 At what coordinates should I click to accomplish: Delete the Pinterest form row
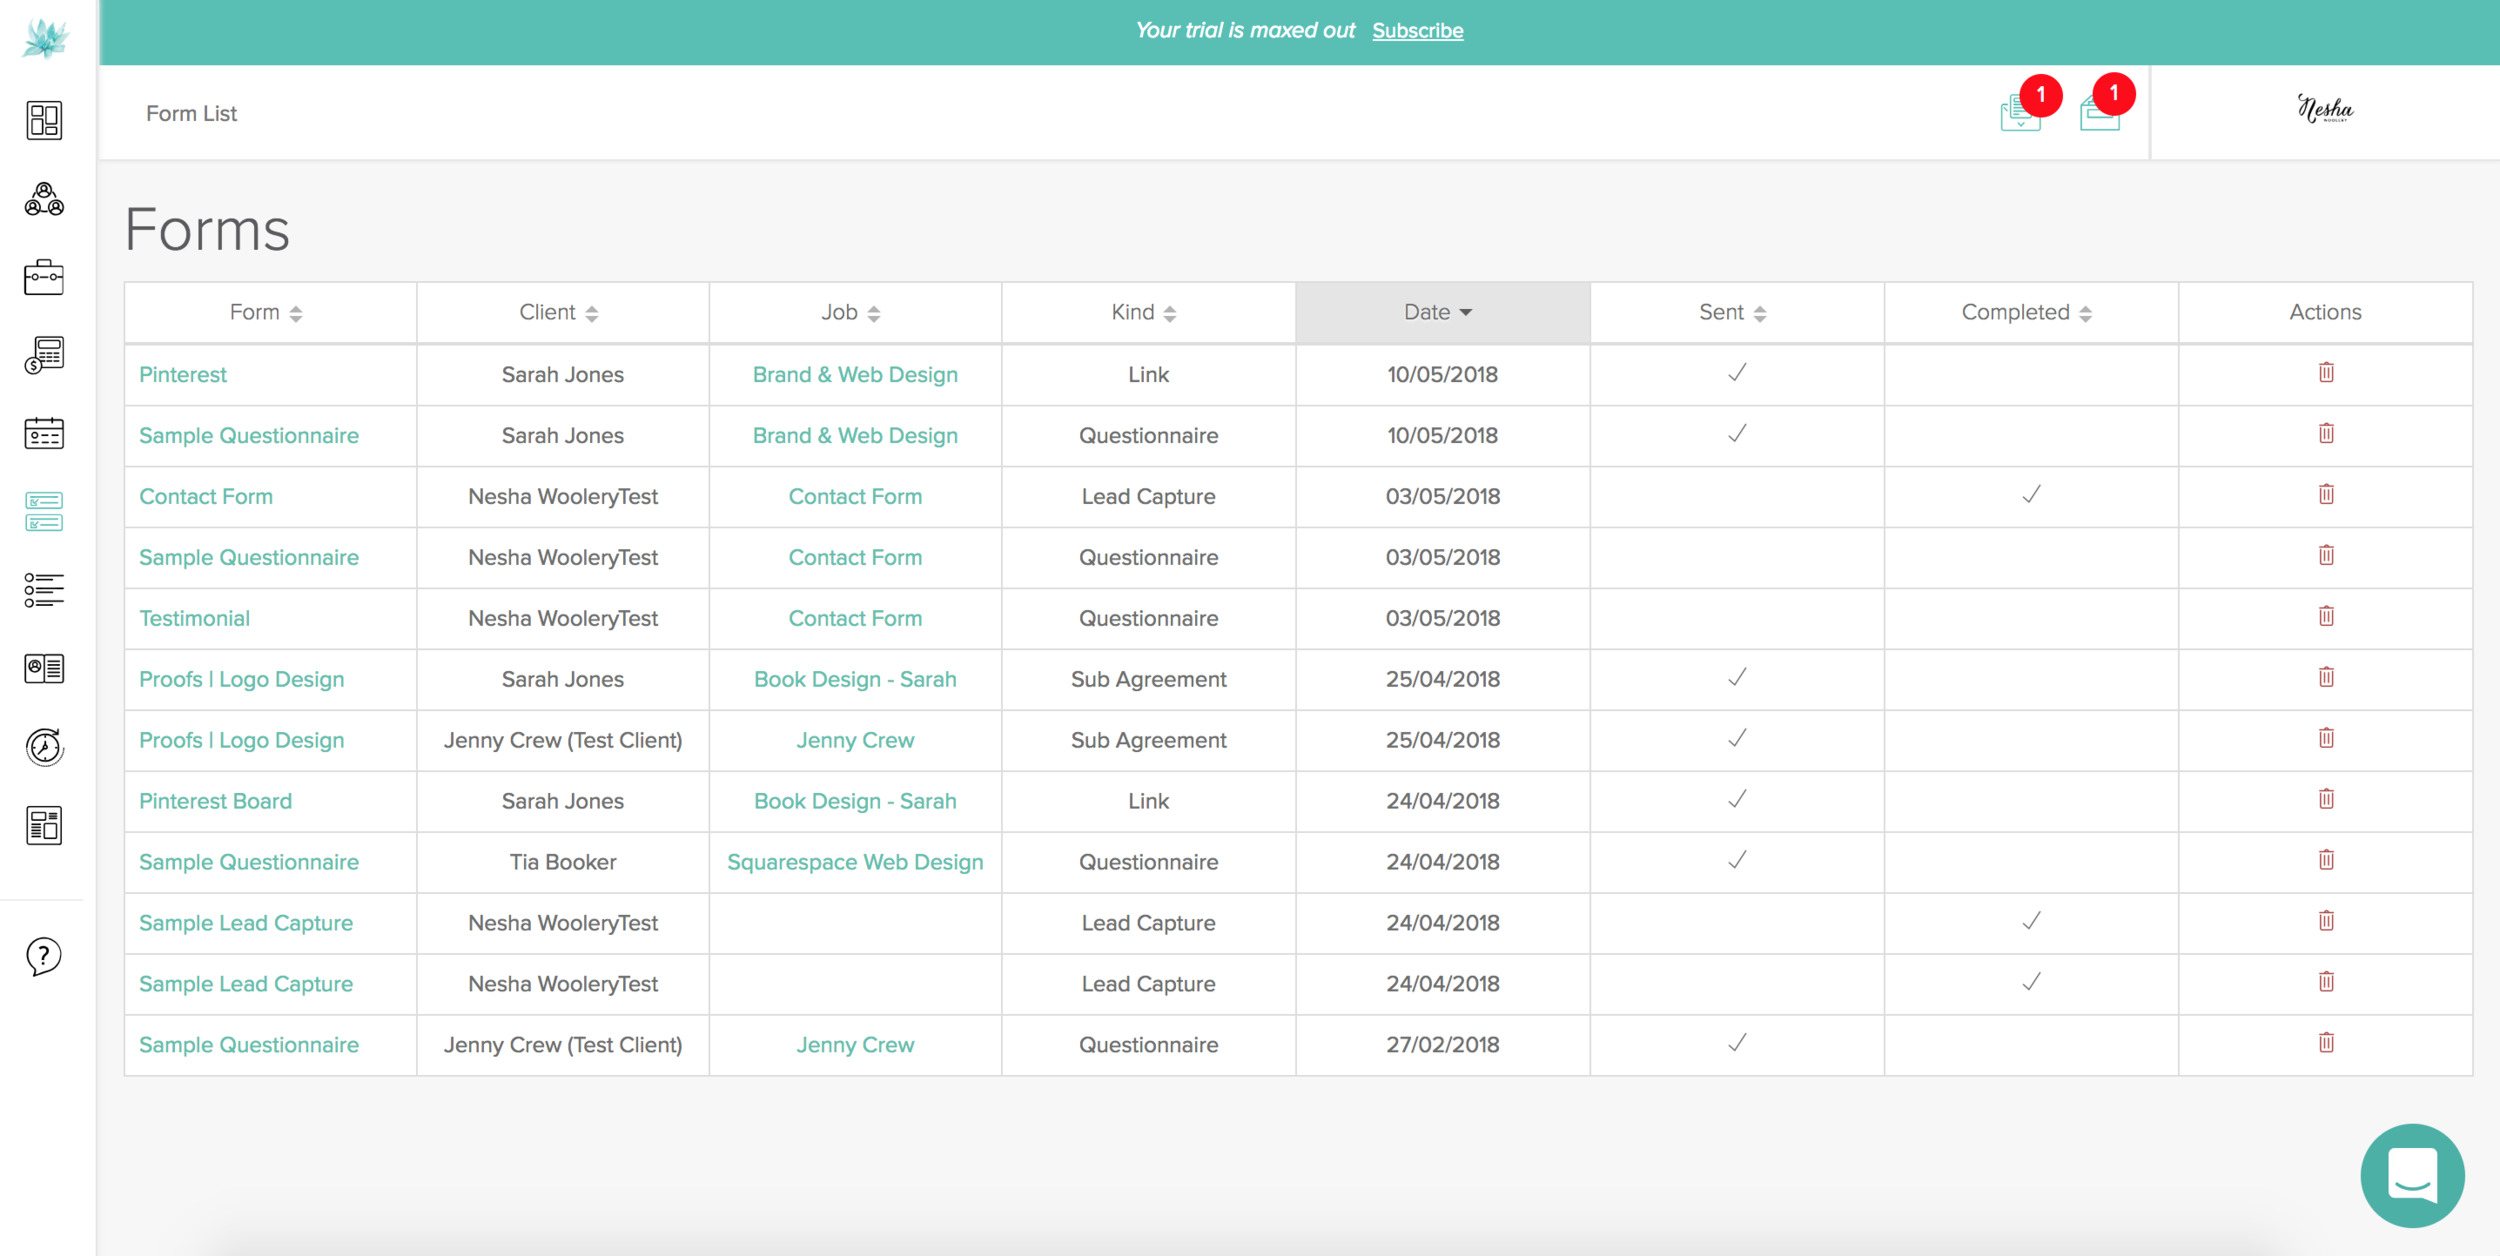[x=2326, y=372]
